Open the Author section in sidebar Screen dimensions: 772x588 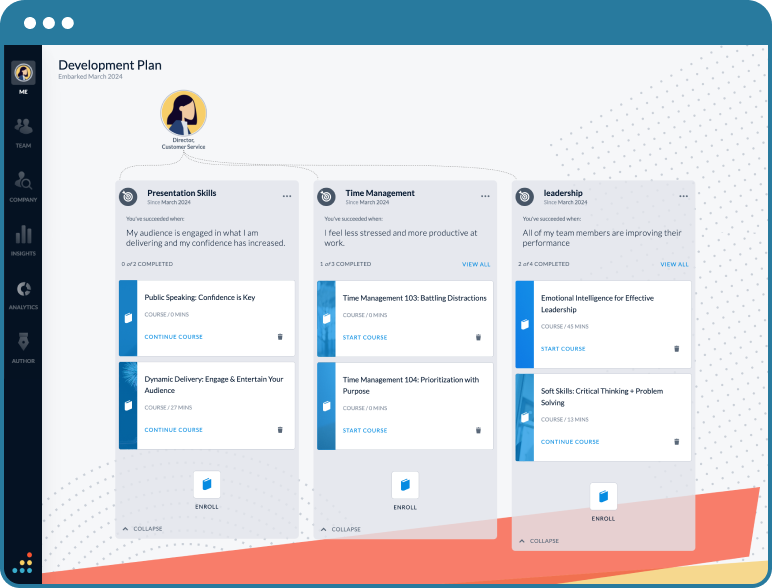click(23, 346)
